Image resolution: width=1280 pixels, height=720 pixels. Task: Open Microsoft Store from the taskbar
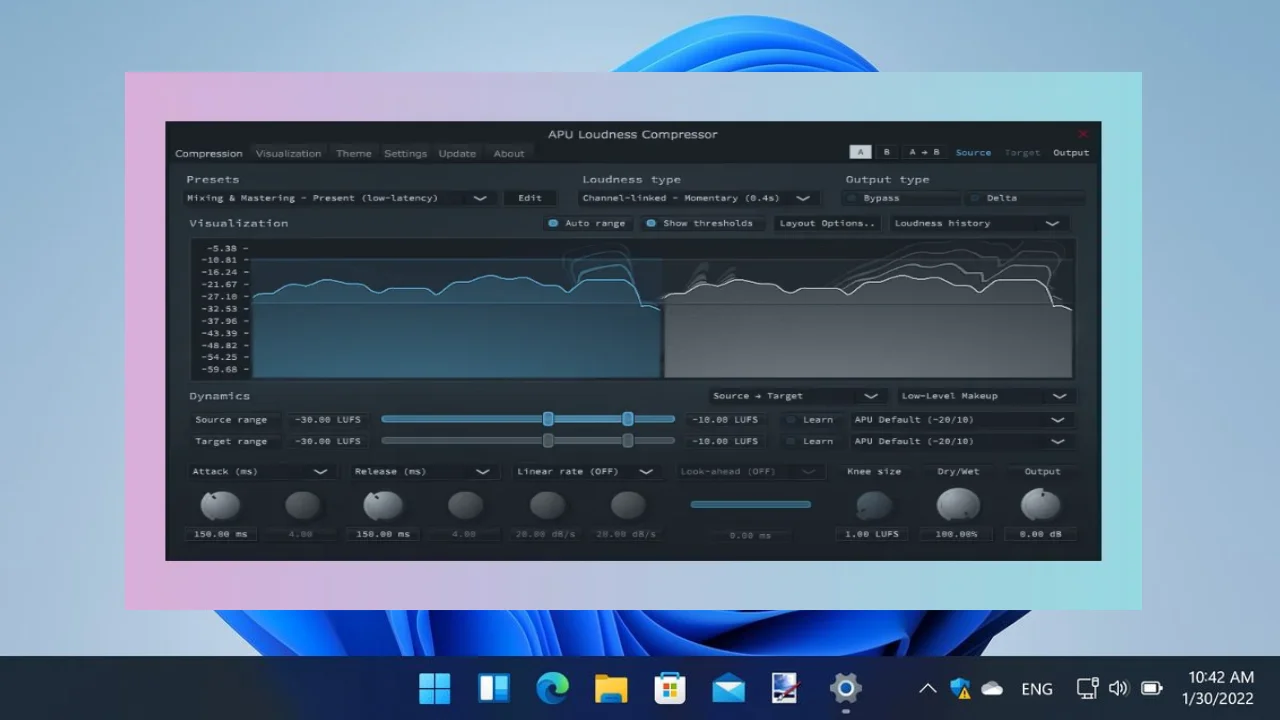coord(670,688)
